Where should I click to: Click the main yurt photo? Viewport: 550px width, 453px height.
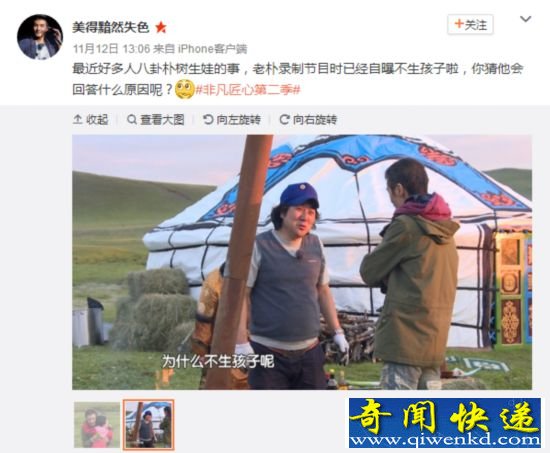[x=302, y=262]
